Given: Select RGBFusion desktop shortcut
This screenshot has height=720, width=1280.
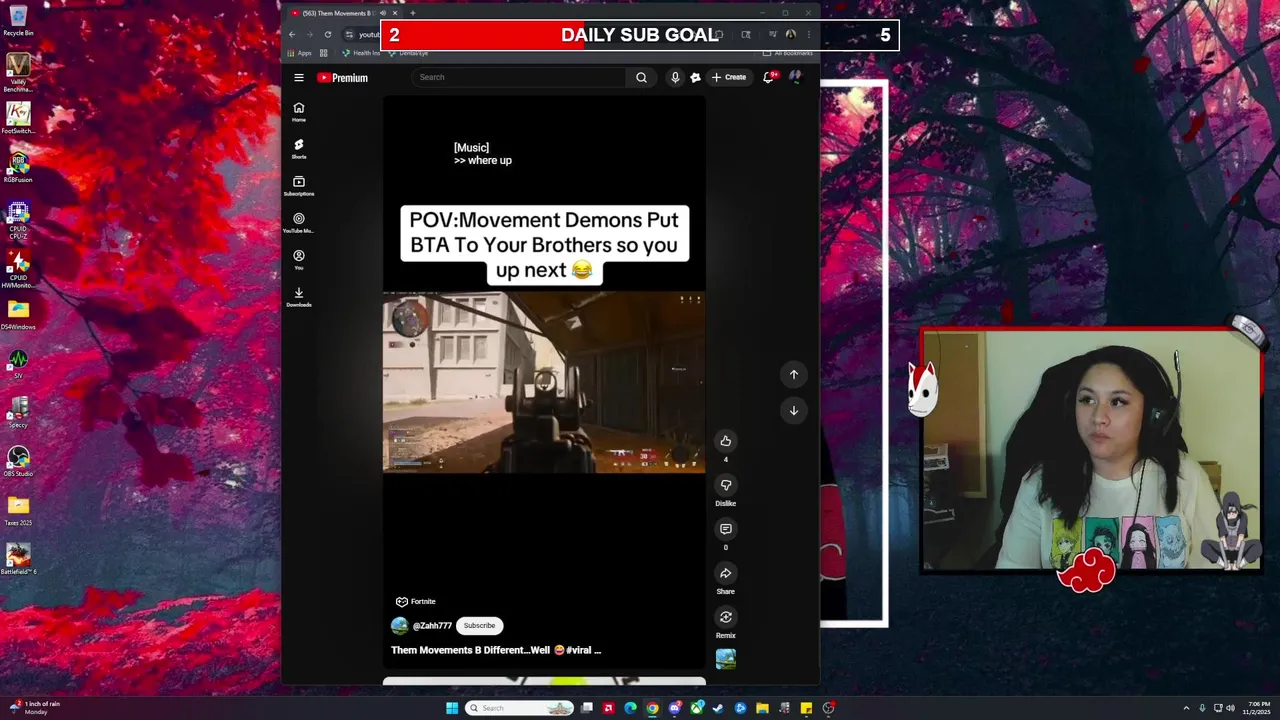Looking at the screenshot, I should click(x=18, y=167).
